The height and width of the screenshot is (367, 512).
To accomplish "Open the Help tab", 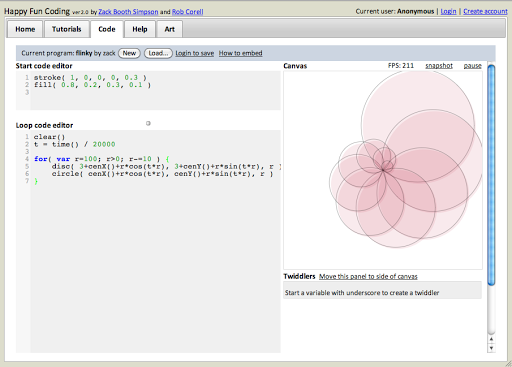I will [140, 29].
